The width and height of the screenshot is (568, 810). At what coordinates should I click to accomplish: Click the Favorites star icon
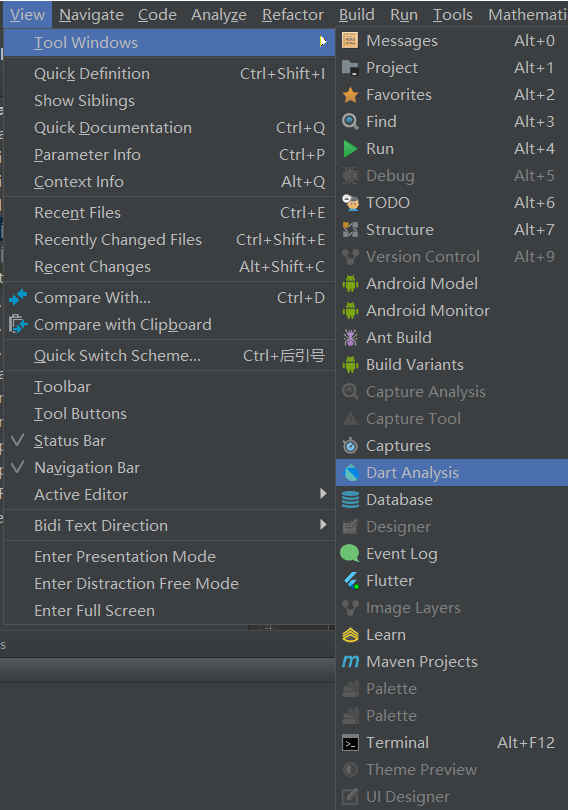click(350, 95)
